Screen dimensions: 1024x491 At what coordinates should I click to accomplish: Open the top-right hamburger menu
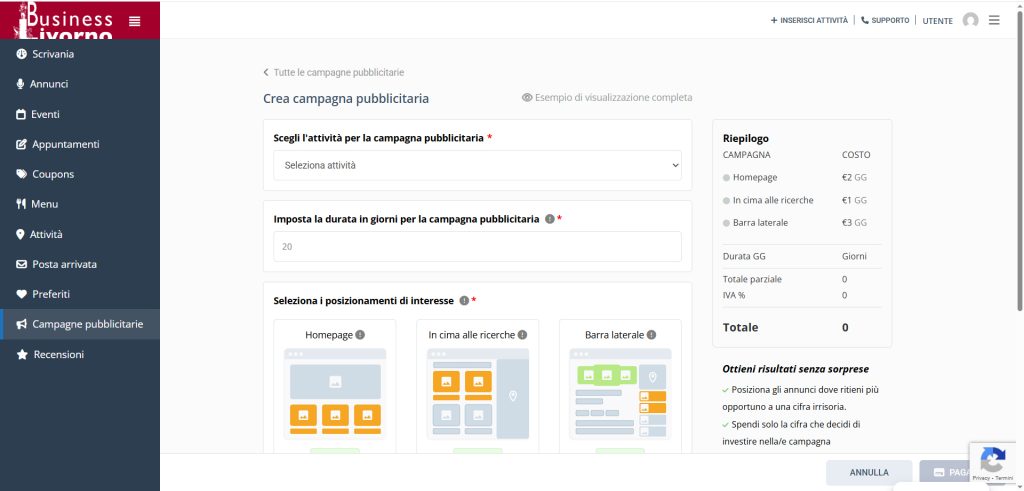coord(994,20)
